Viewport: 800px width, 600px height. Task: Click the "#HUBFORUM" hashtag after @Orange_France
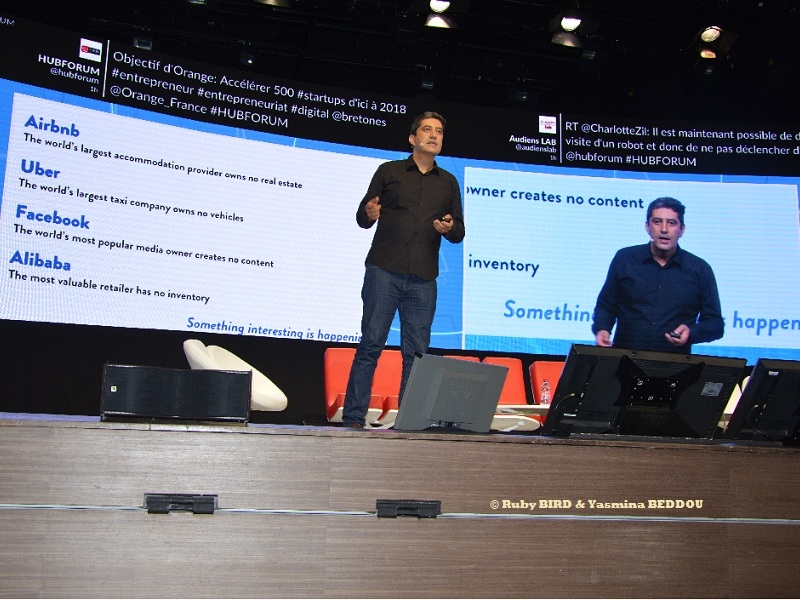[x=249, y=117]
